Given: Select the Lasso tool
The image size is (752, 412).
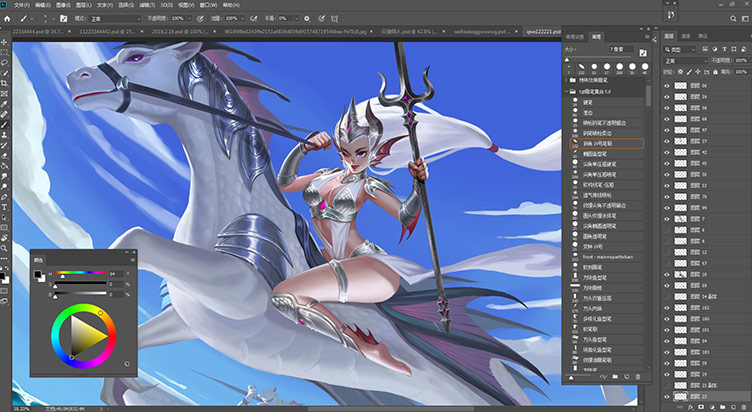Looking at the screenshot, I should 4,63.
